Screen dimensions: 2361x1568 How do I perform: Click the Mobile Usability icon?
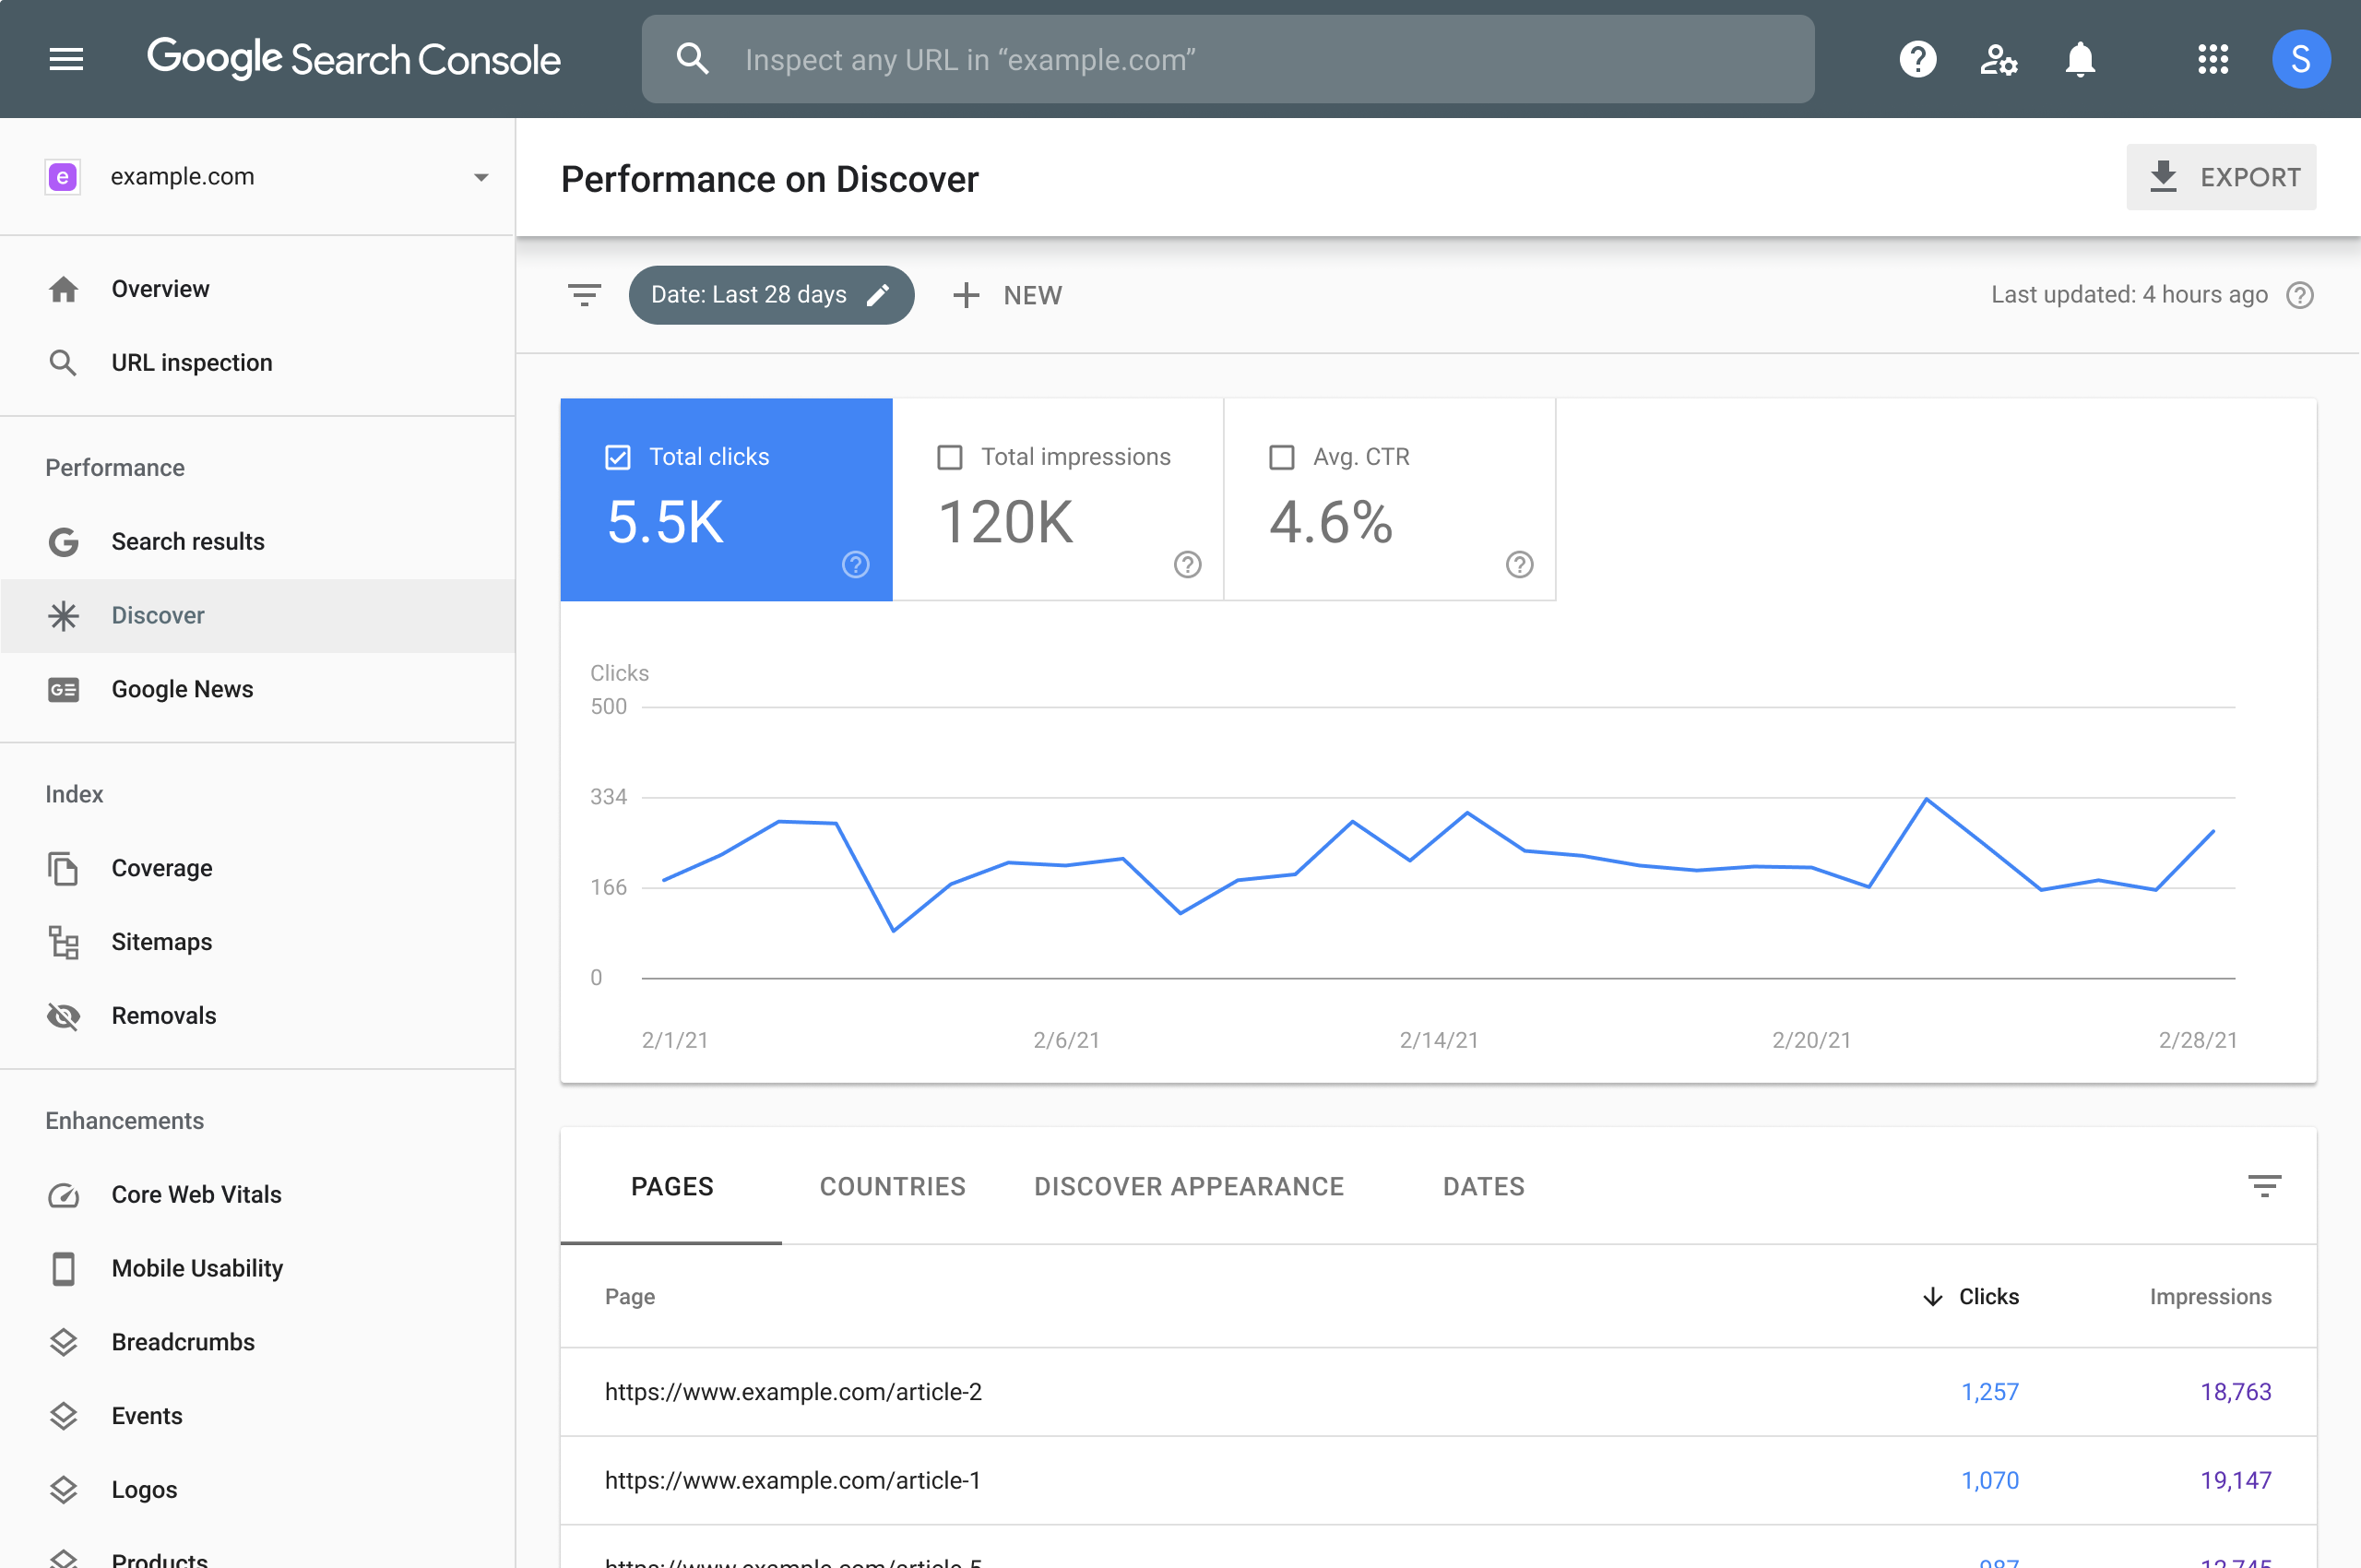(61, 1267)
